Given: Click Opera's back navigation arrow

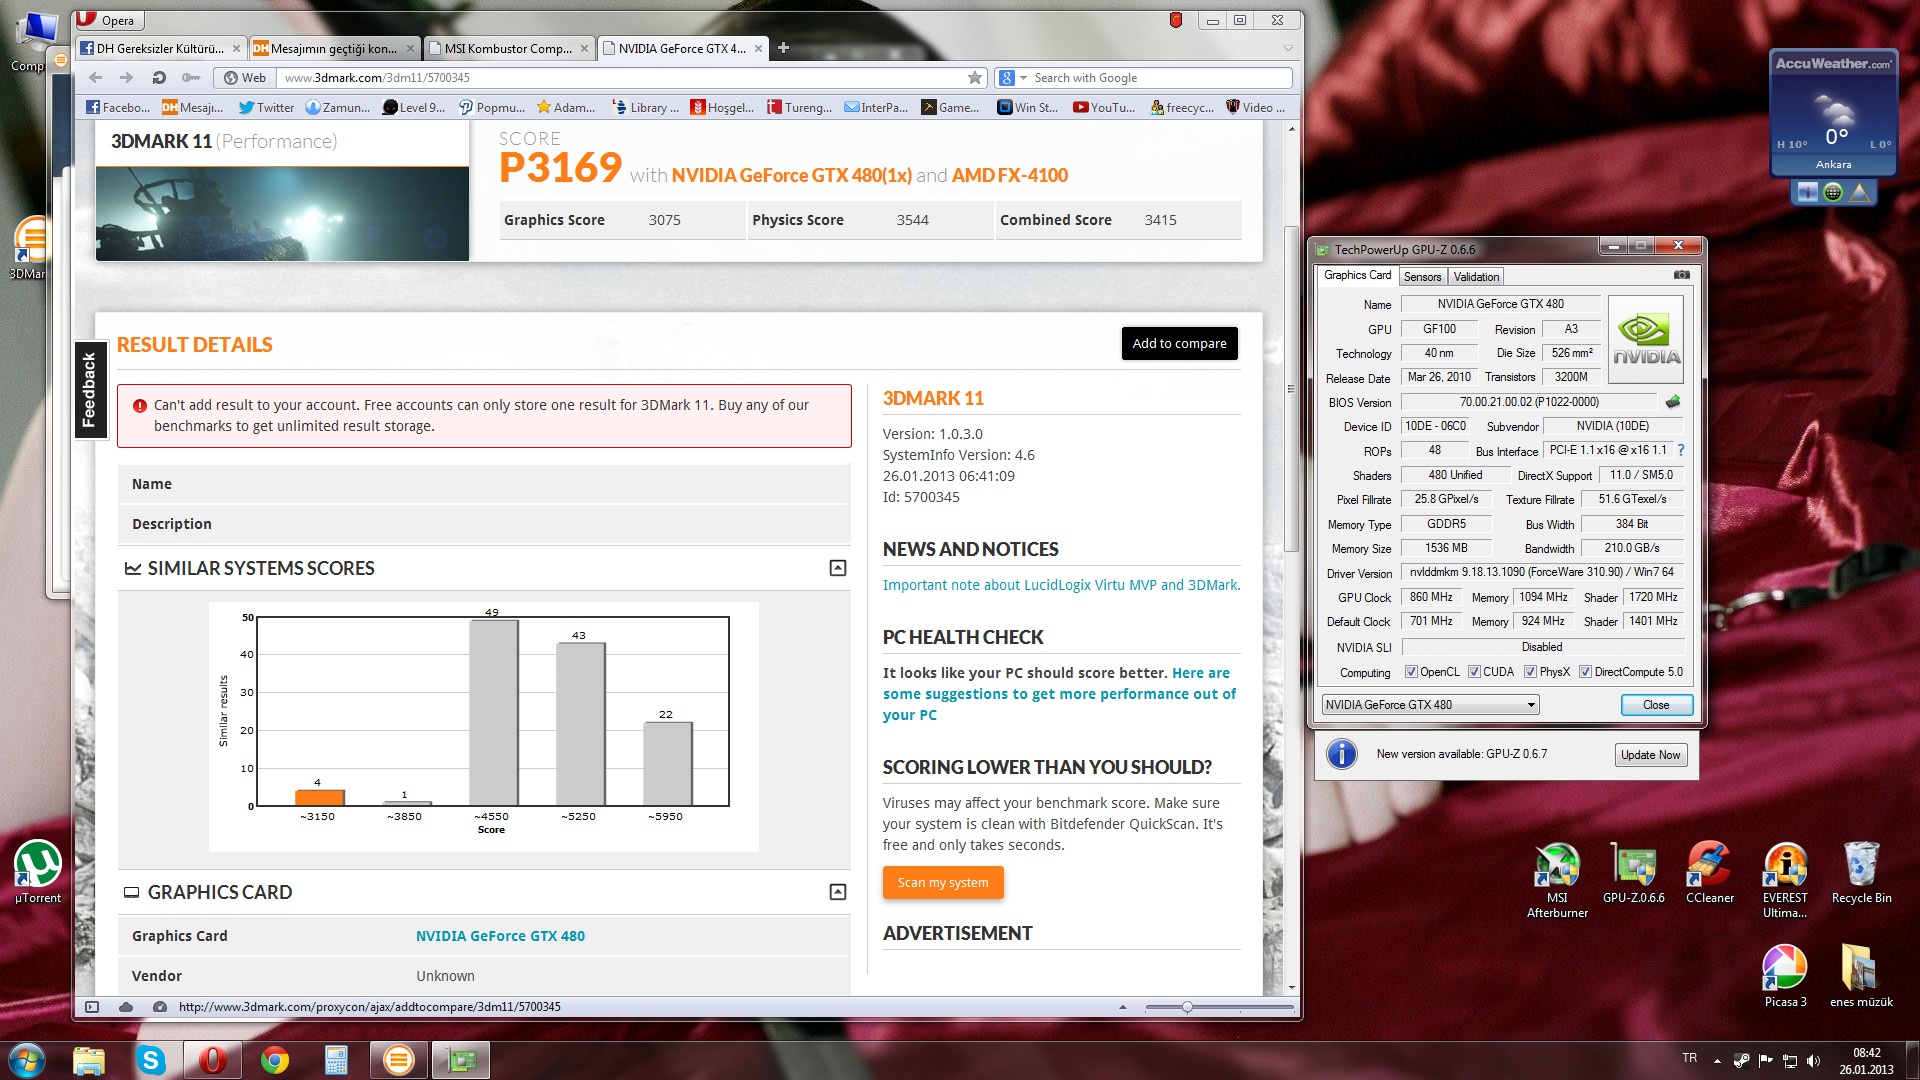Looking at the screenshot, I should pos(95,78).
